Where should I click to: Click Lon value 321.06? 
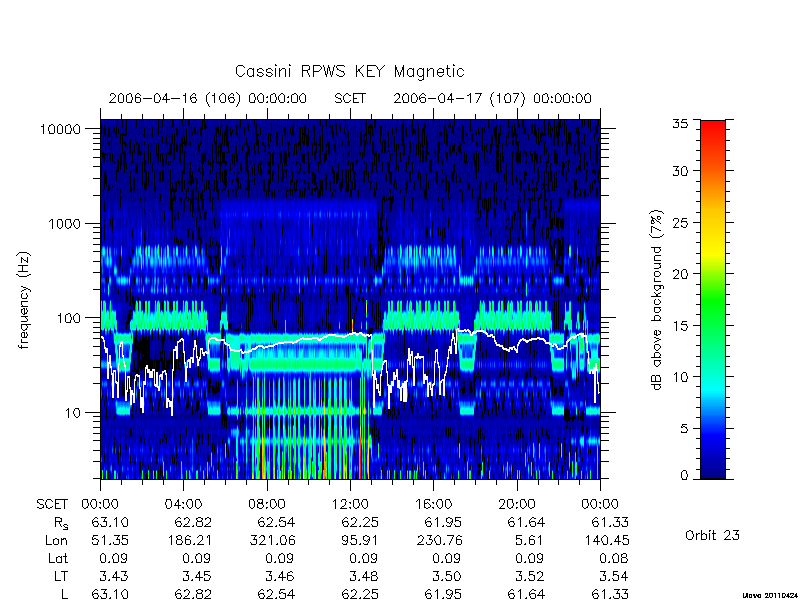tap(272, 540)
